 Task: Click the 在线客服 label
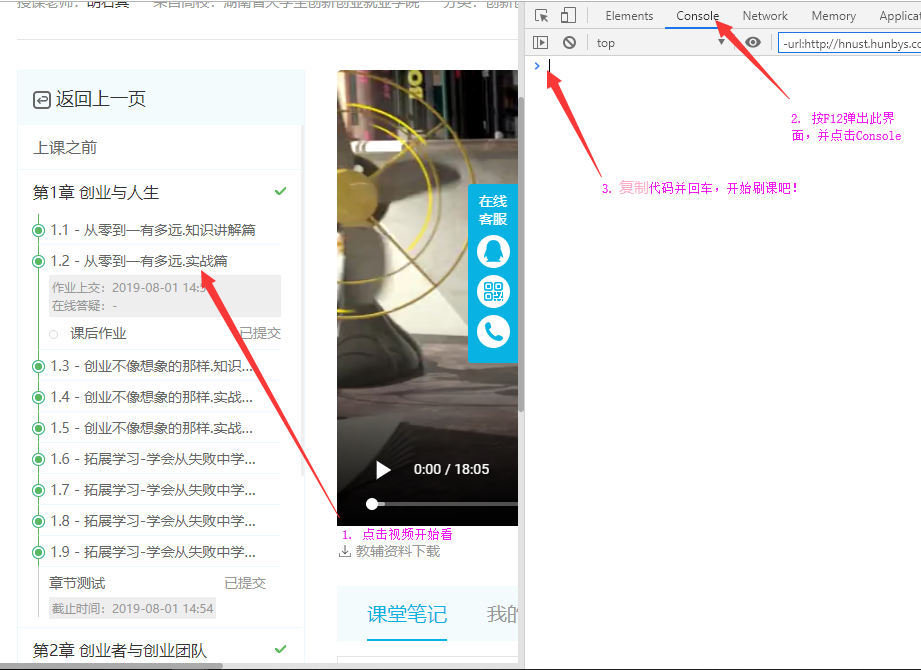point(493,210)
